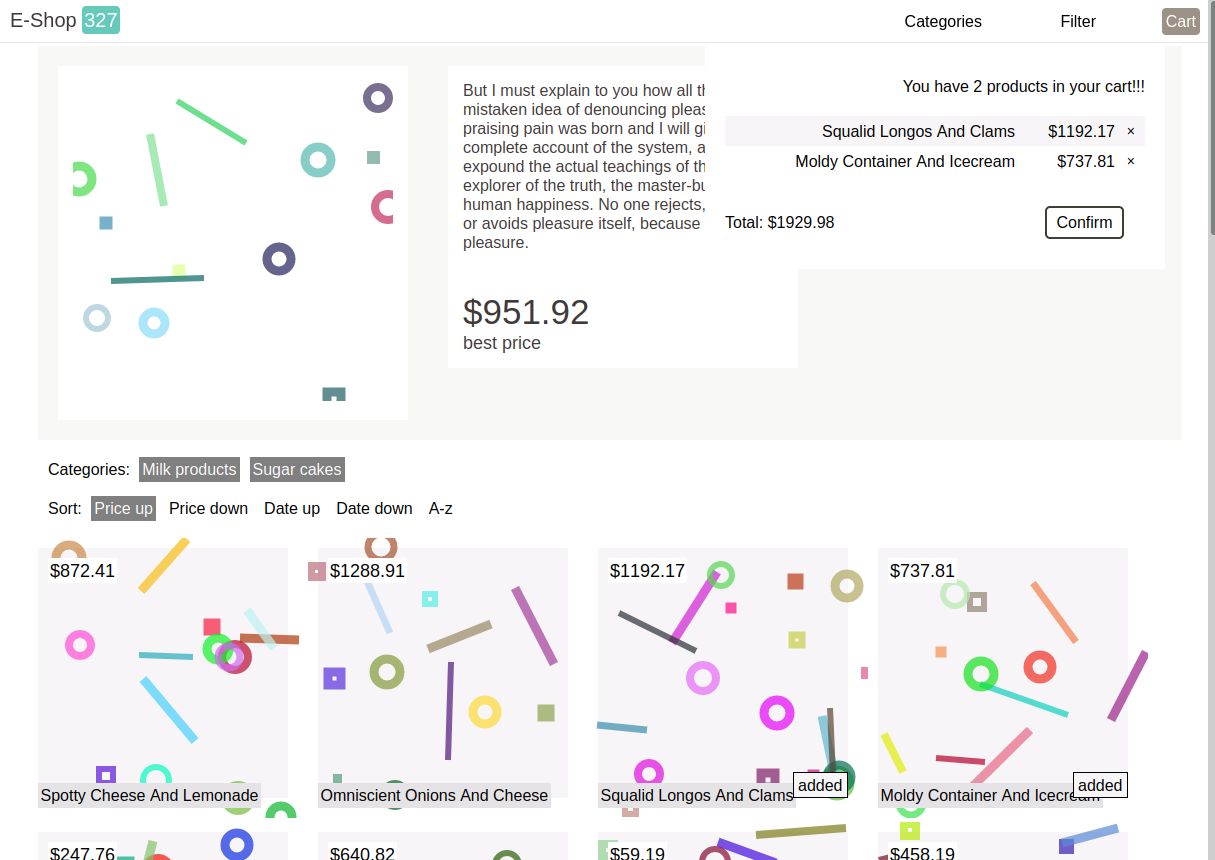1215x860 pixels.
Task: Click the 327 badge beside E-Shop
Action: click(101, 20)
